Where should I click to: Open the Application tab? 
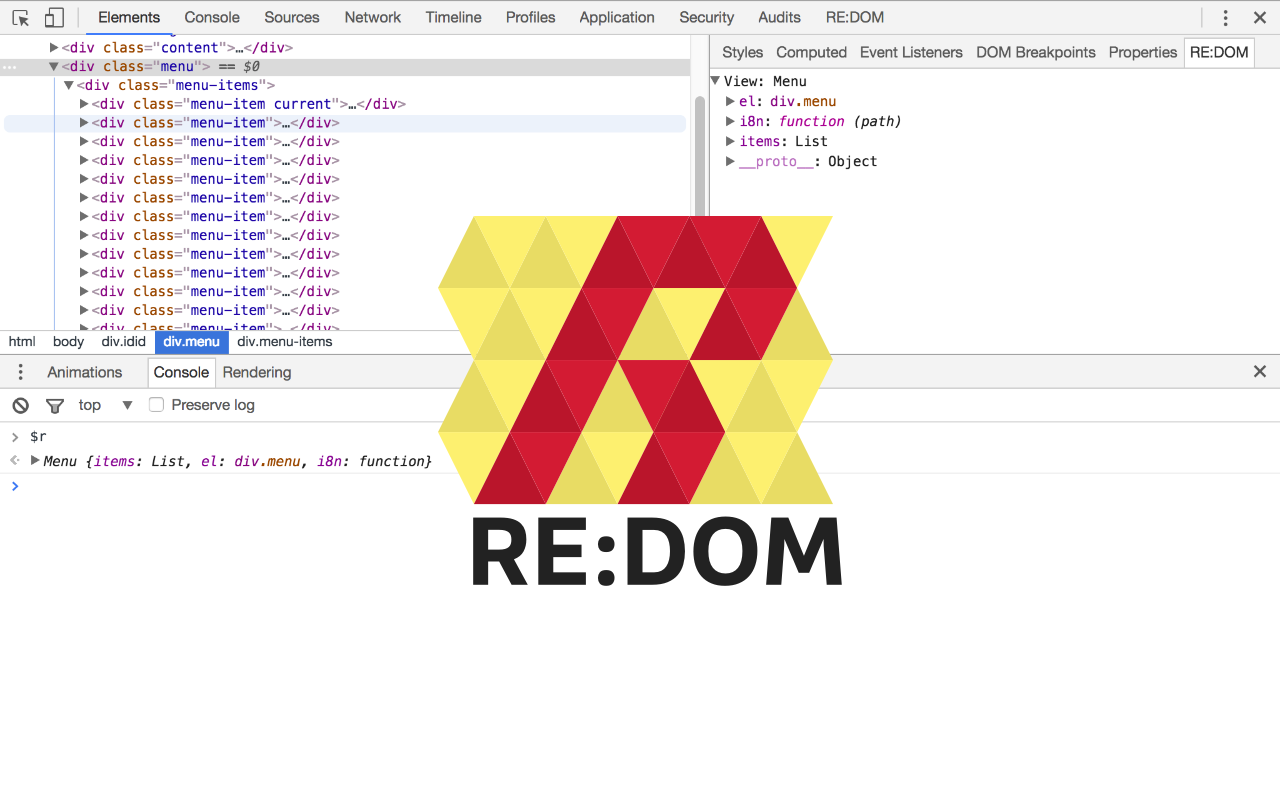[617, 17]
